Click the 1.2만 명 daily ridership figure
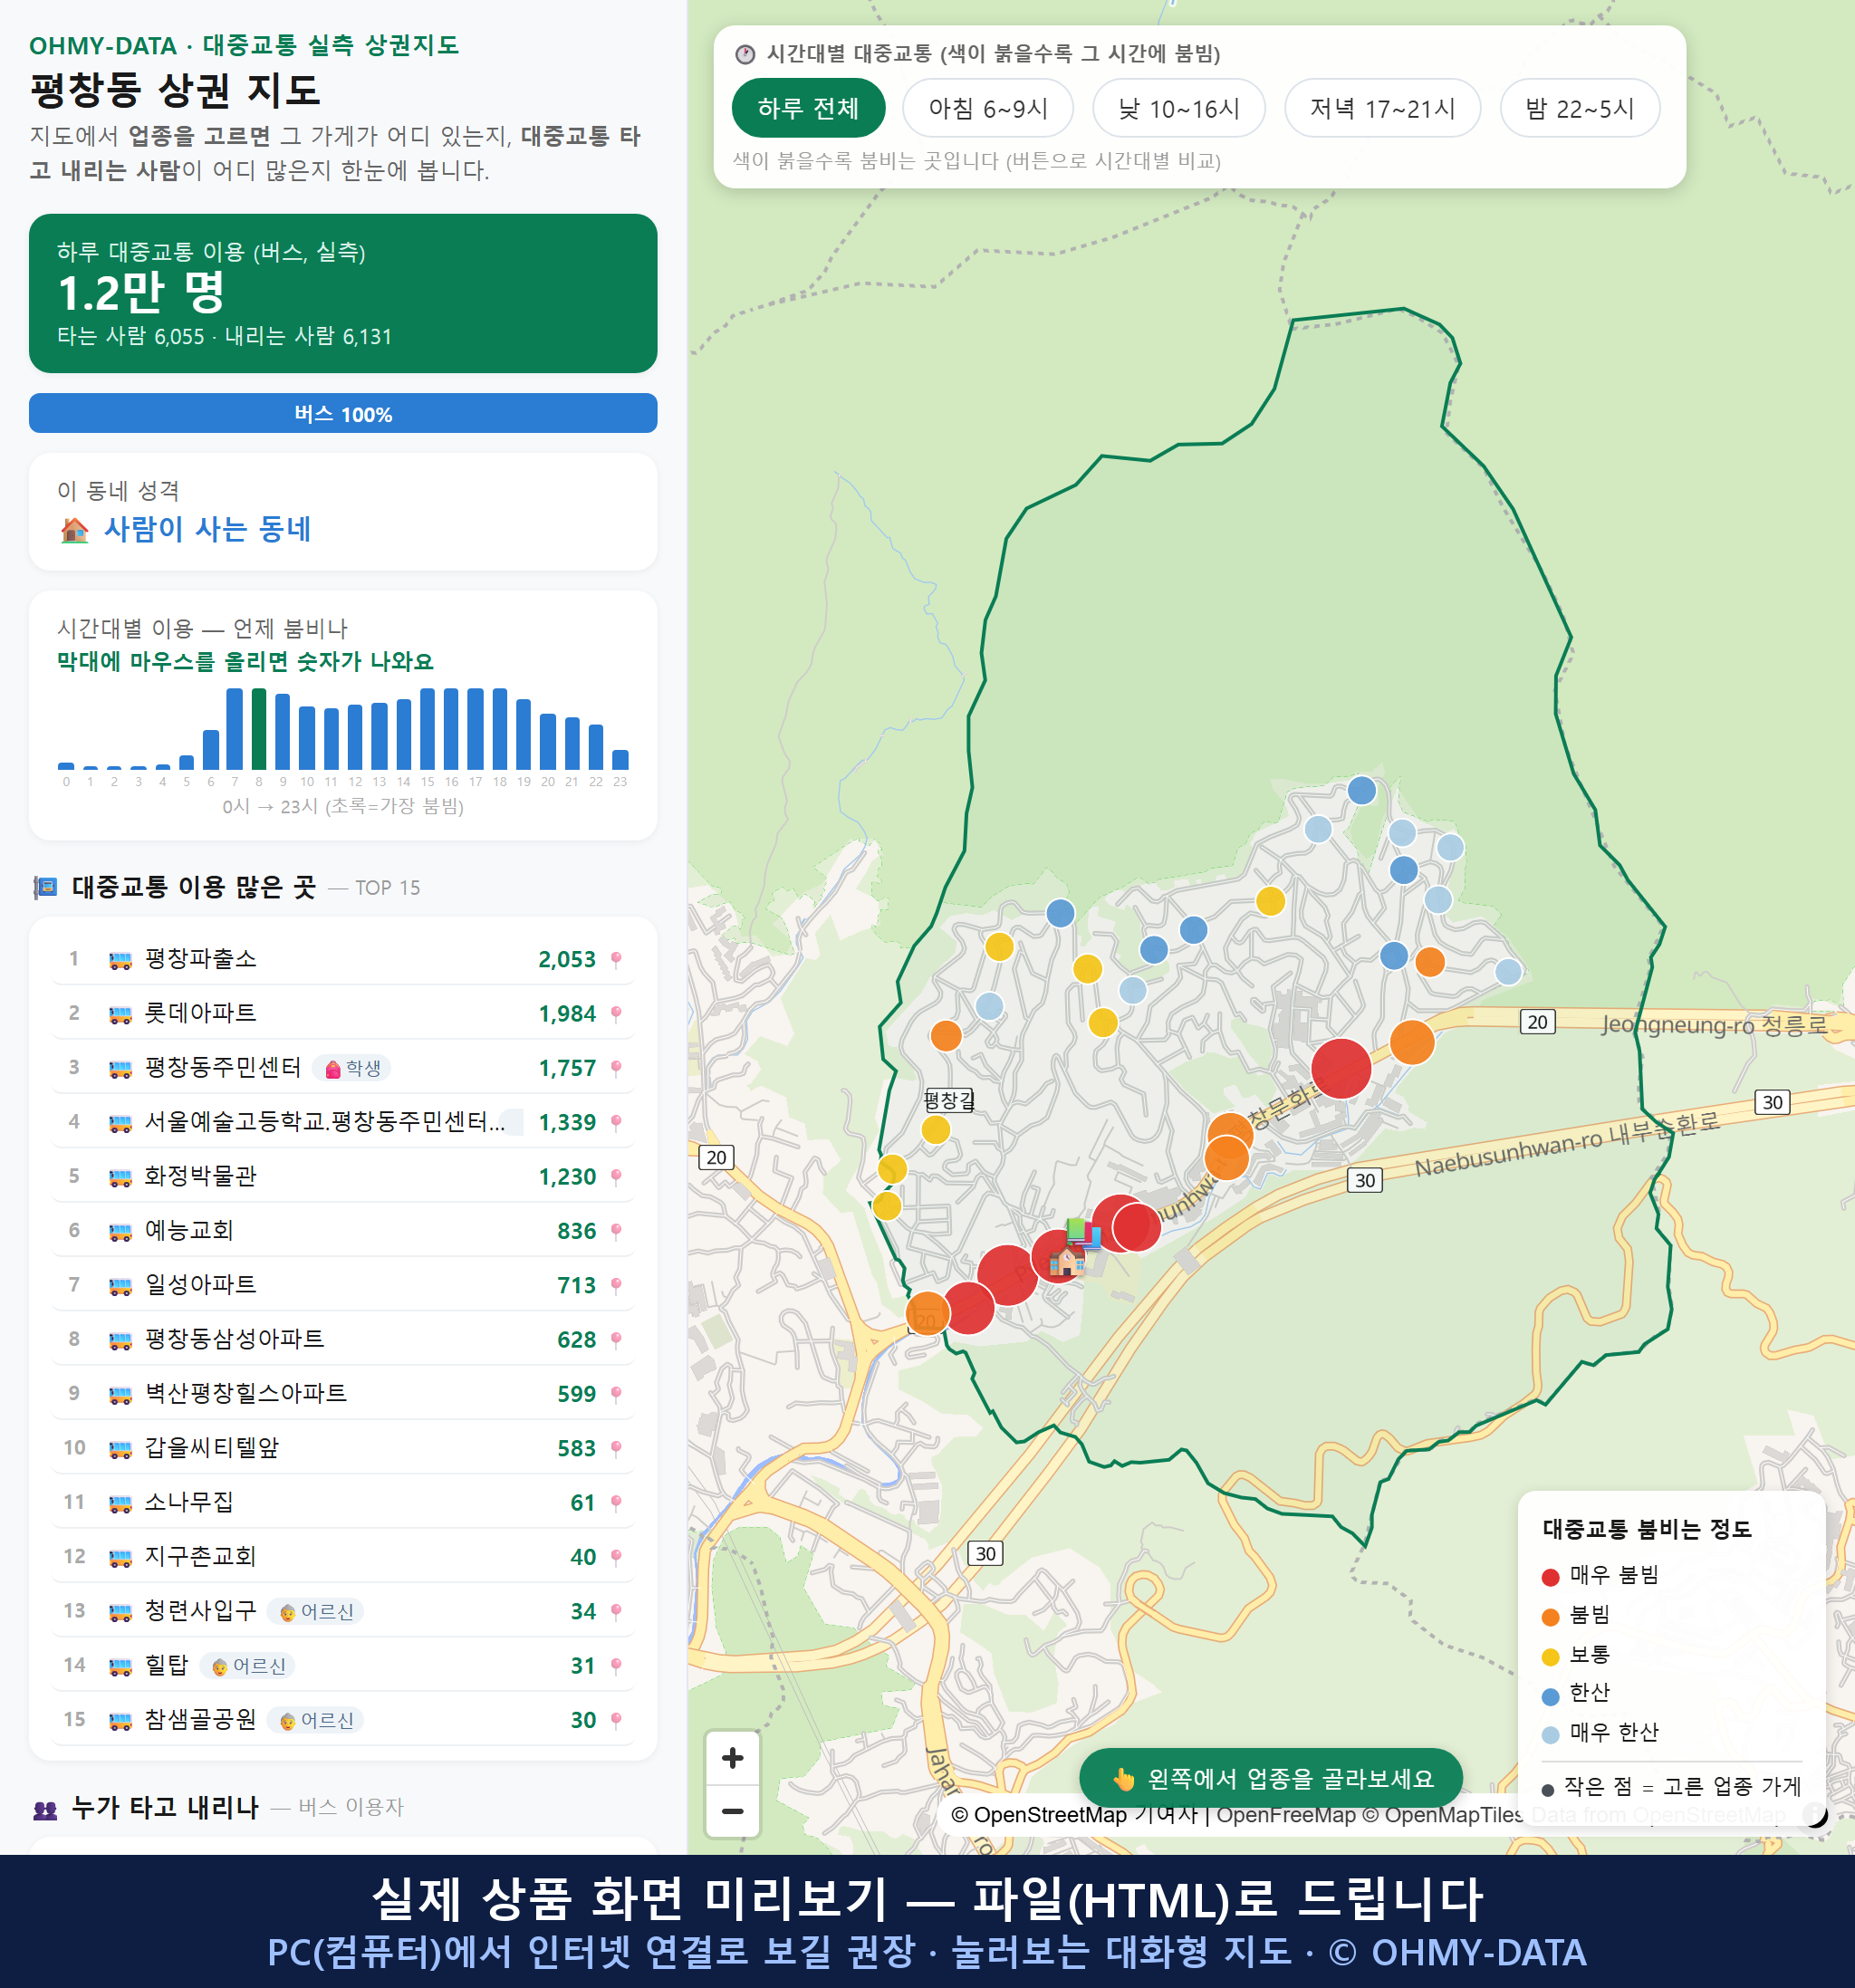 142,293
